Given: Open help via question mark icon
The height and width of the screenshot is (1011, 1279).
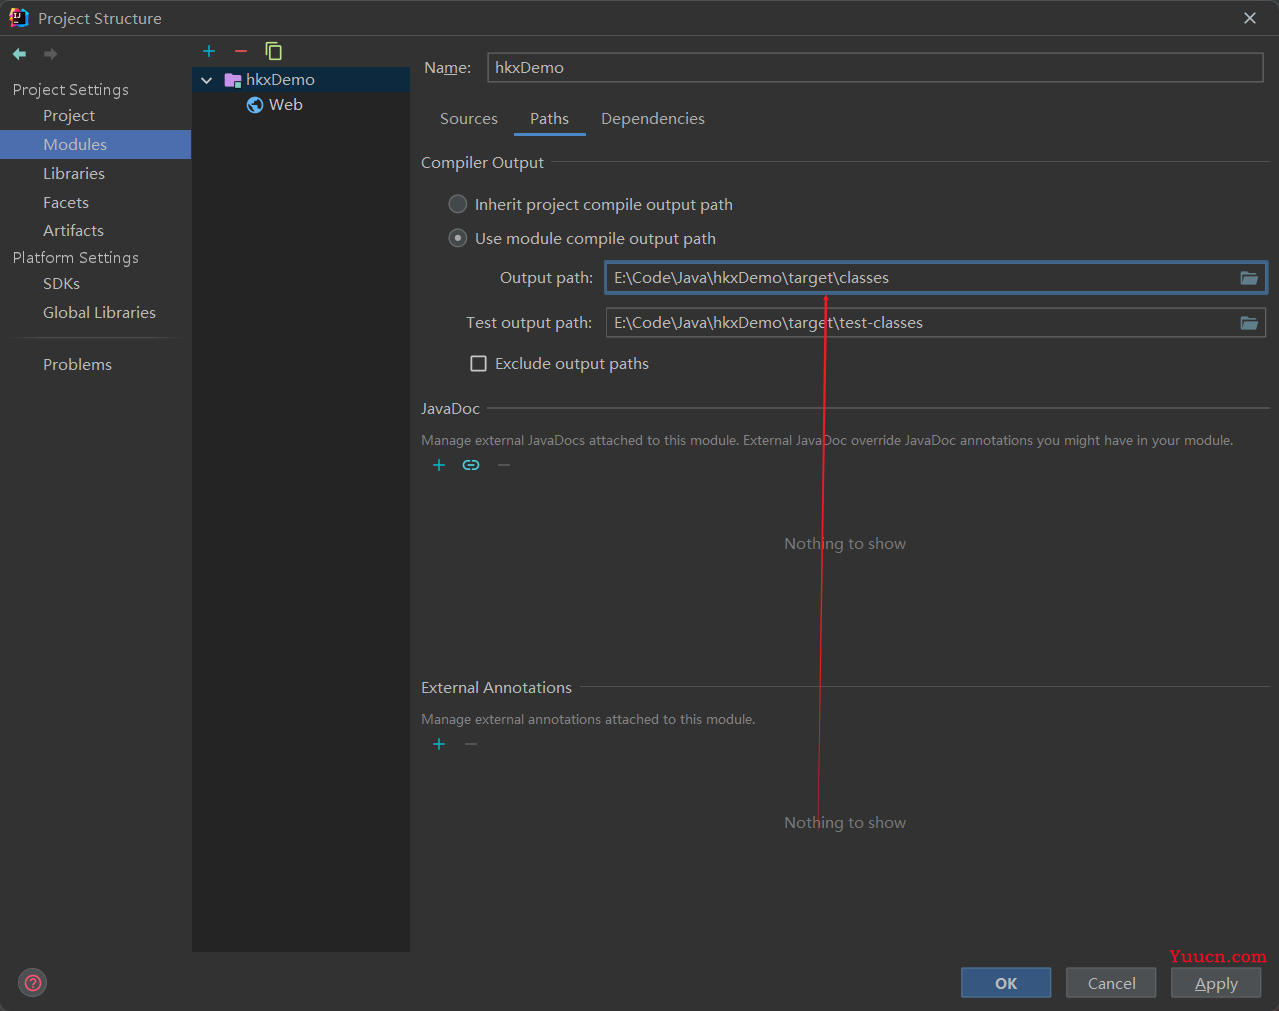Looking at the screenshot, I should point(33,983).
